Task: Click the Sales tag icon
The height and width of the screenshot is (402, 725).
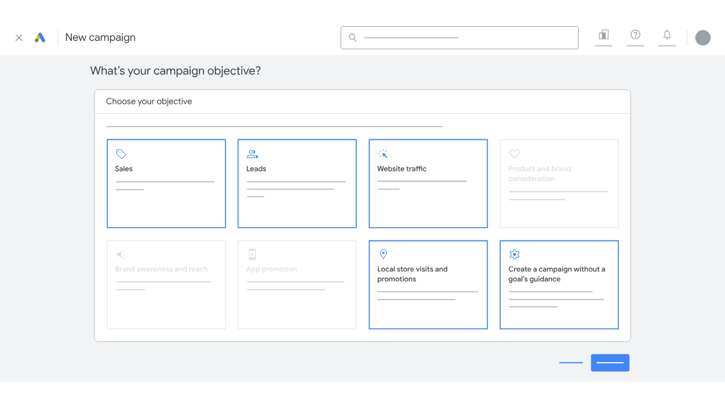Action: [x=121, y=154]
